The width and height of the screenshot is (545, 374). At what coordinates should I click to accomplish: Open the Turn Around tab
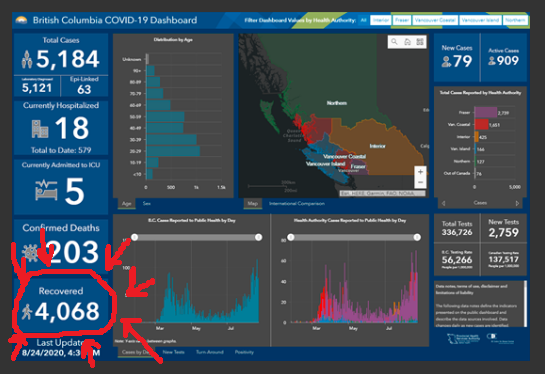pos(210,352)
